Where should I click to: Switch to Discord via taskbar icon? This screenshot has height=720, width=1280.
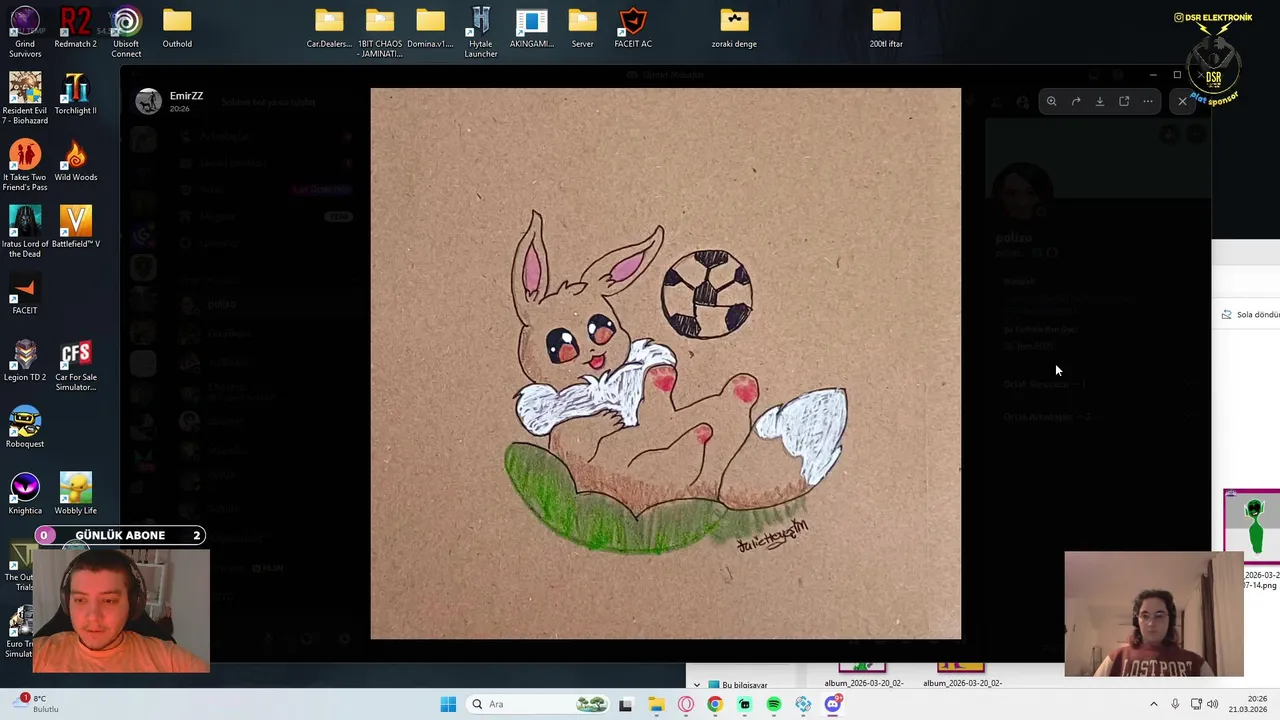[x=833, y=704]
